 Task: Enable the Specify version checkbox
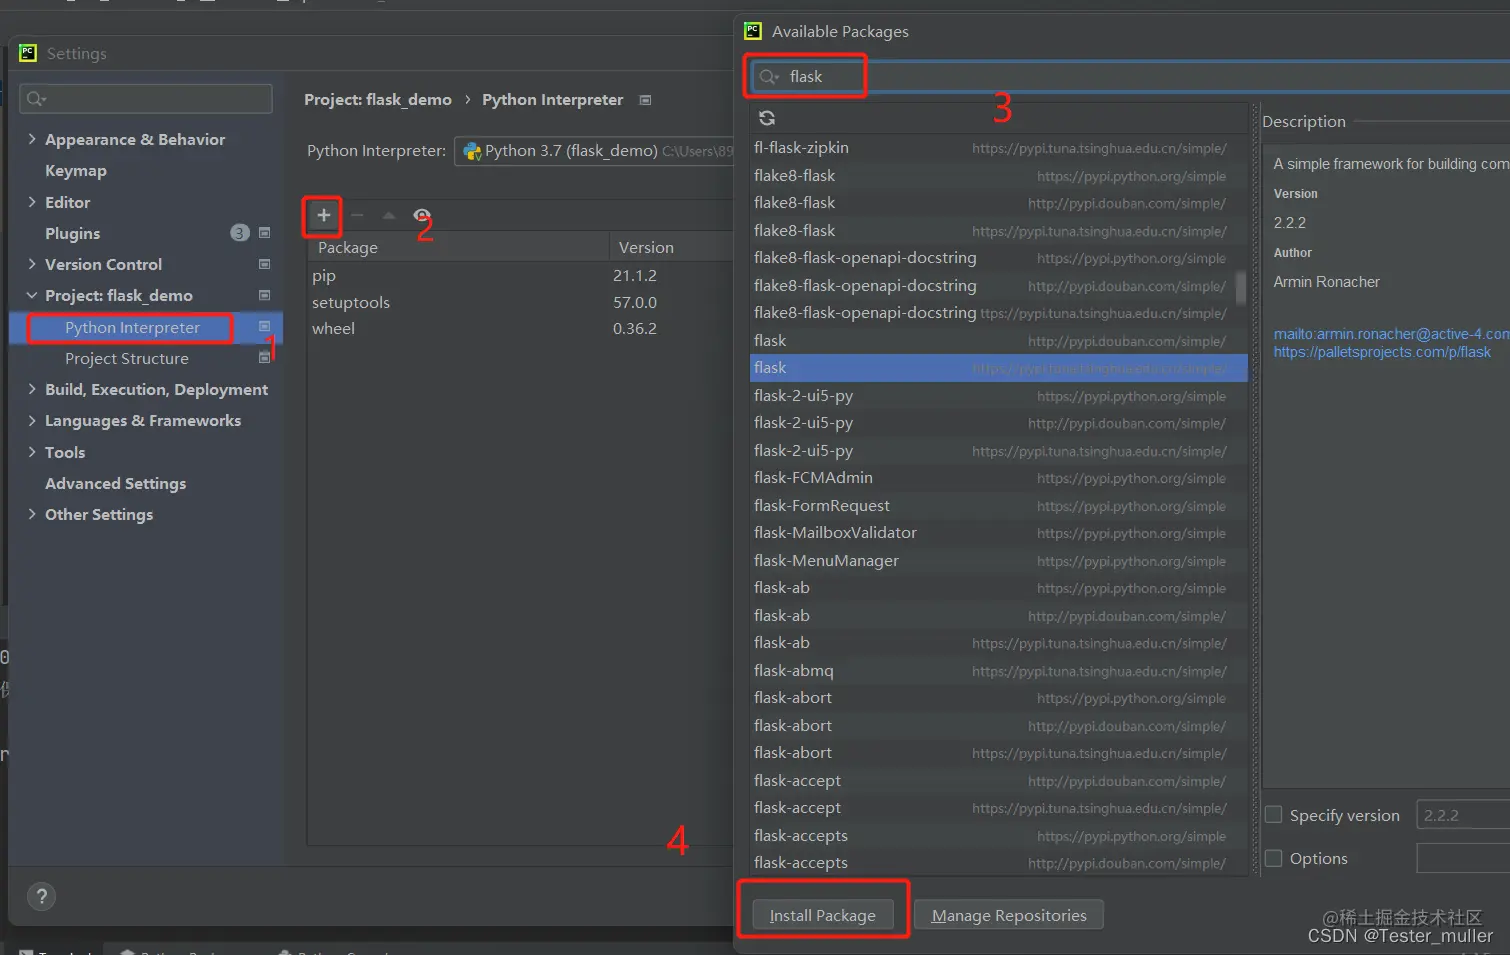[x=1274, y=815]
